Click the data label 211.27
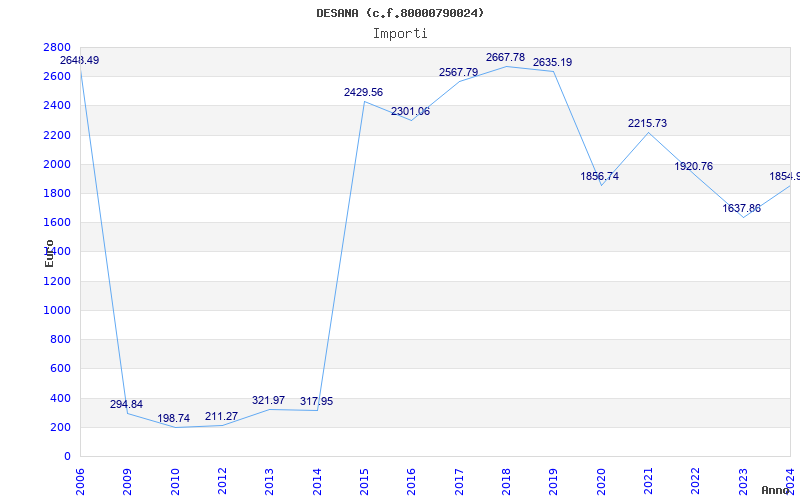 (x=221, y=416)
